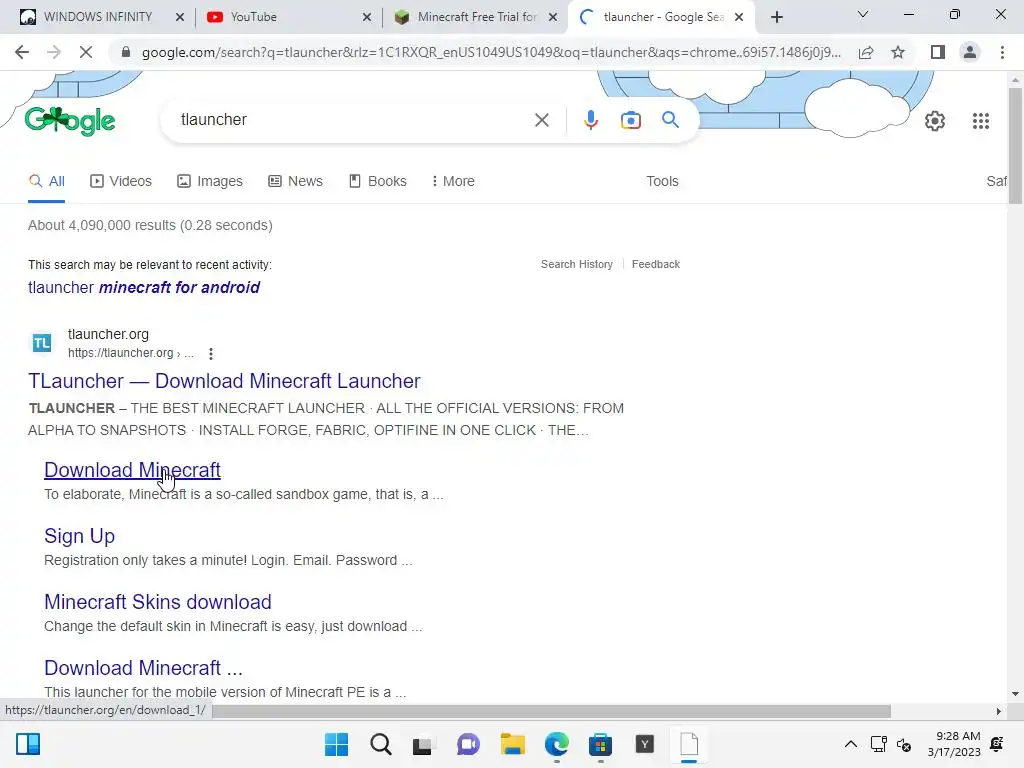Bookmark this page with the star icon
Viewport: 1024px width, 768px height.
pos(898,52)
